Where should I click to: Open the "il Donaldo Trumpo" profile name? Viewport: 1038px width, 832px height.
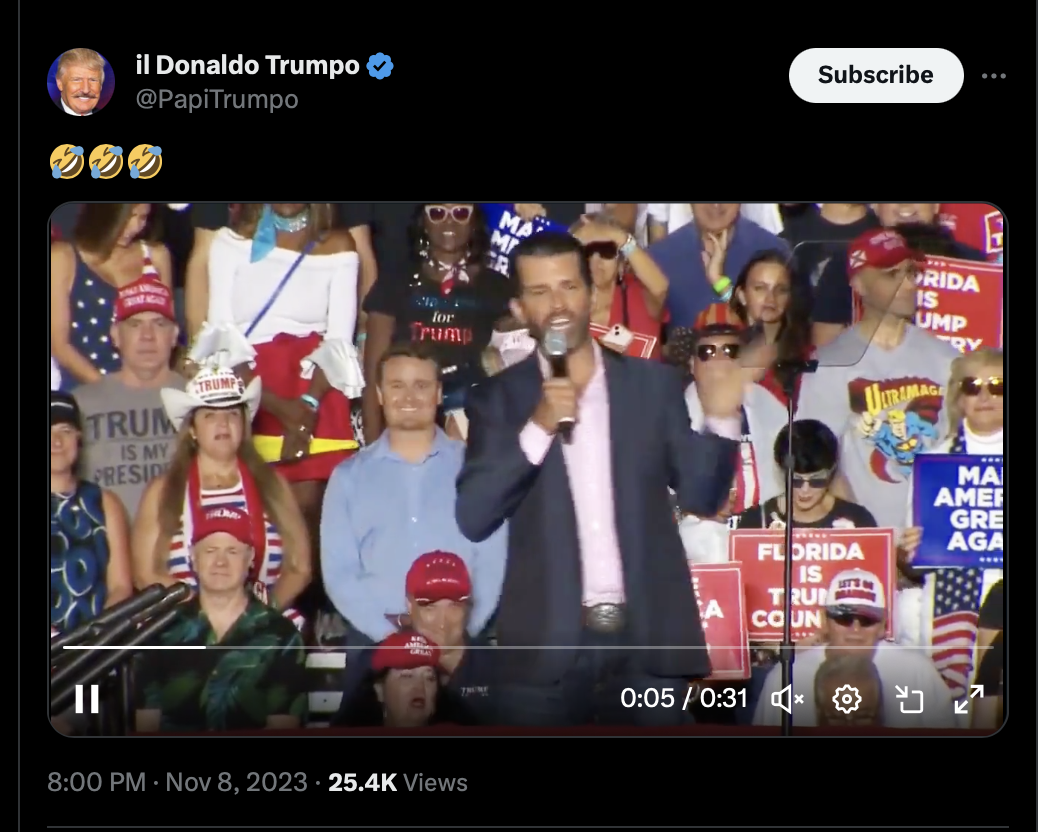click(x=247, y=66)
